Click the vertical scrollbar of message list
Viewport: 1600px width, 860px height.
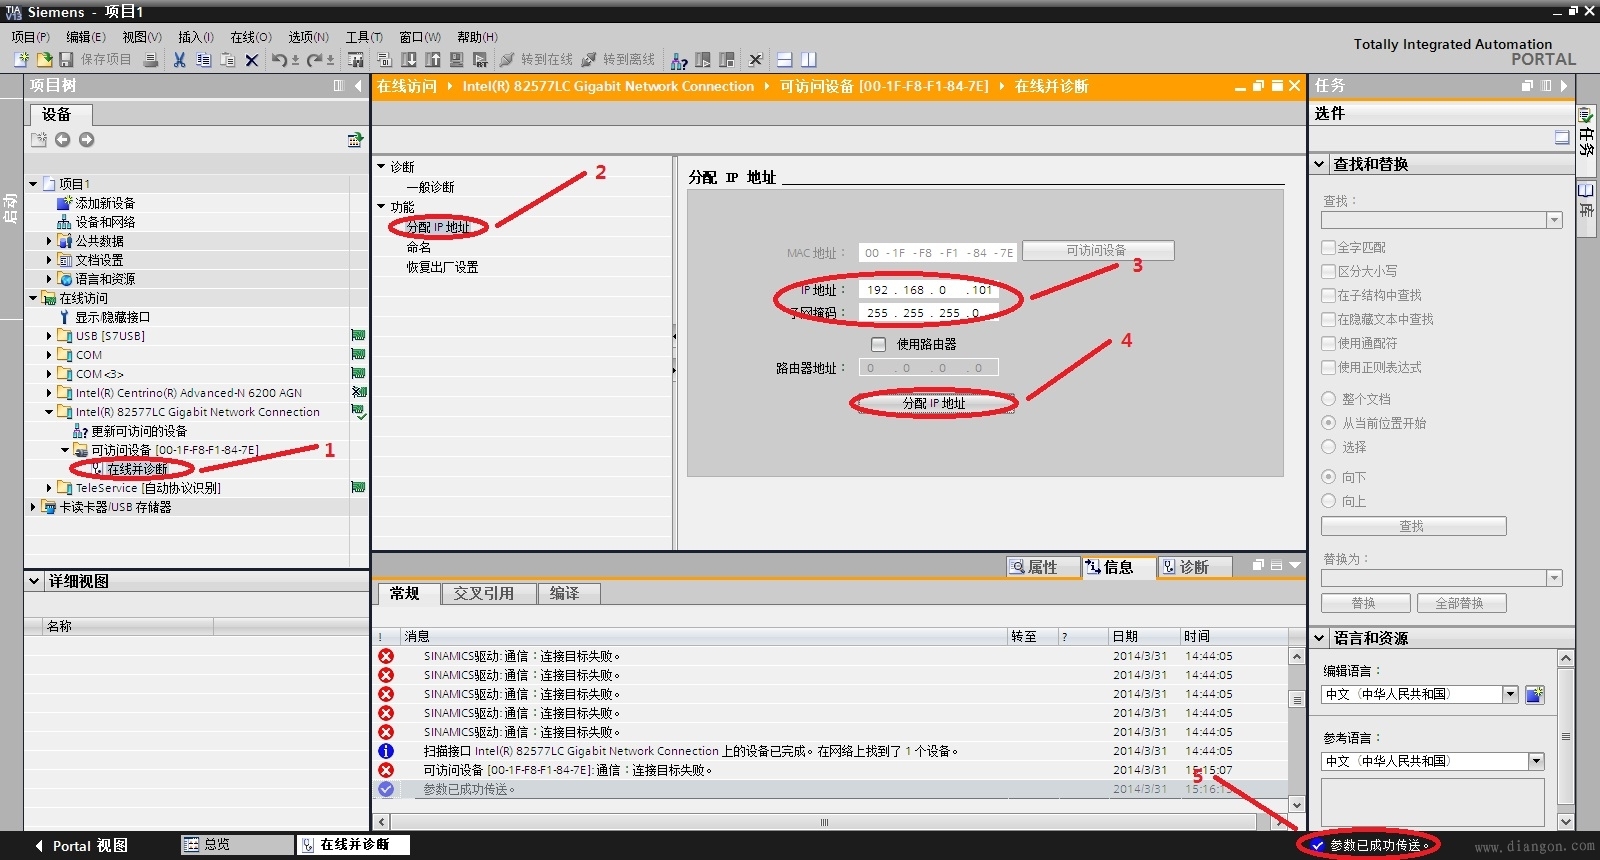(1297, 730)
